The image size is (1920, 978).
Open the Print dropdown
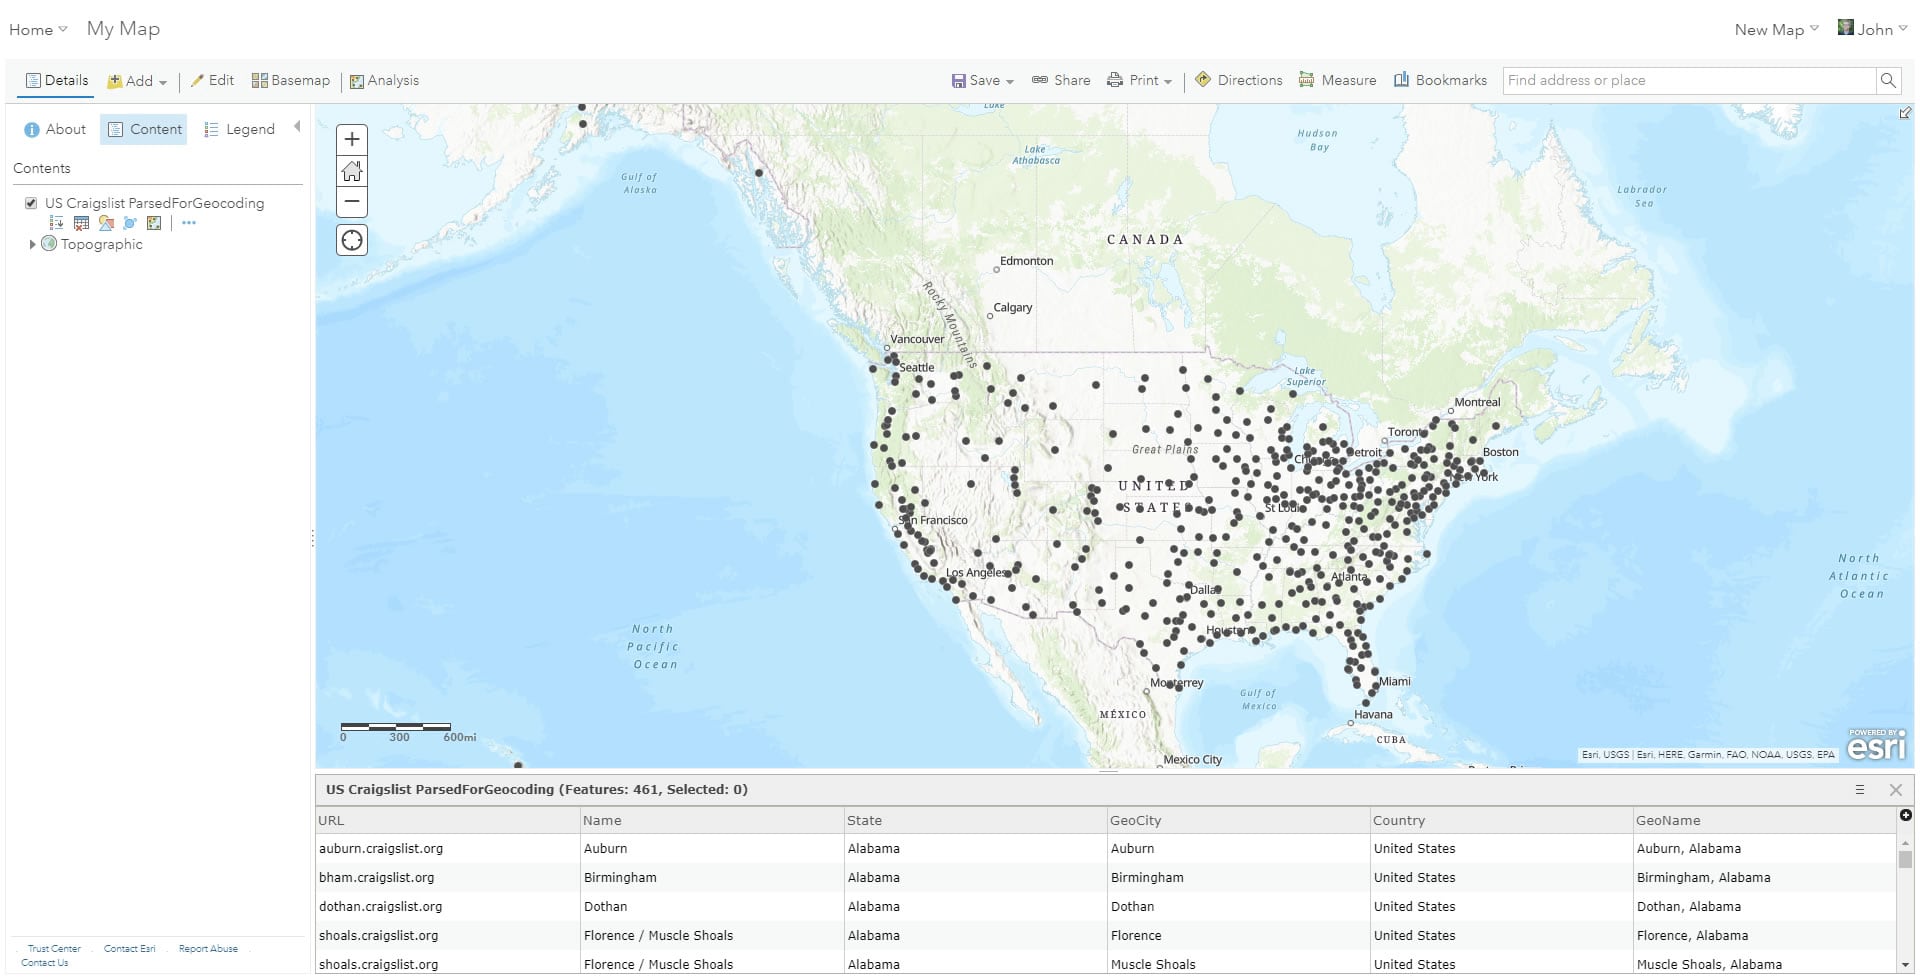point(1139,80)
